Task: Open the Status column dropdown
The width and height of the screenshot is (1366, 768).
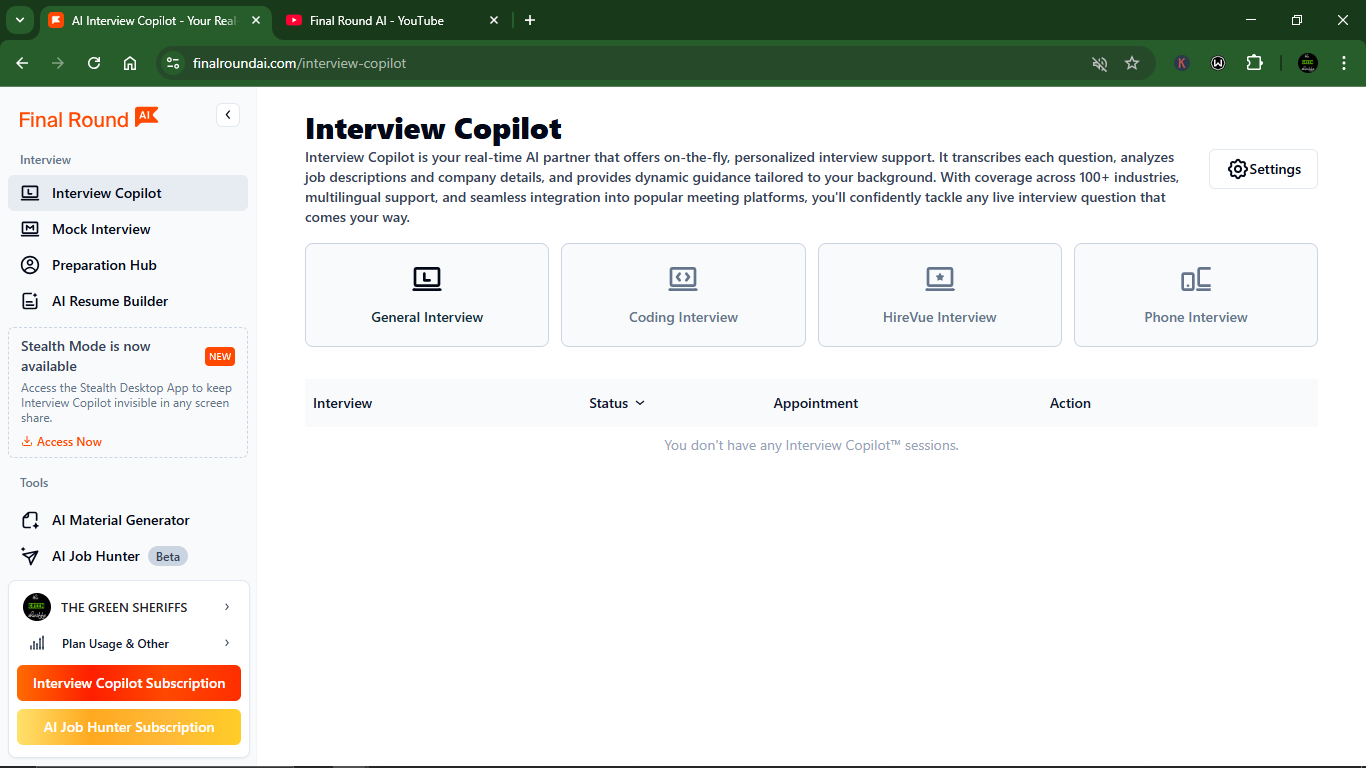Action: [617, 403]
